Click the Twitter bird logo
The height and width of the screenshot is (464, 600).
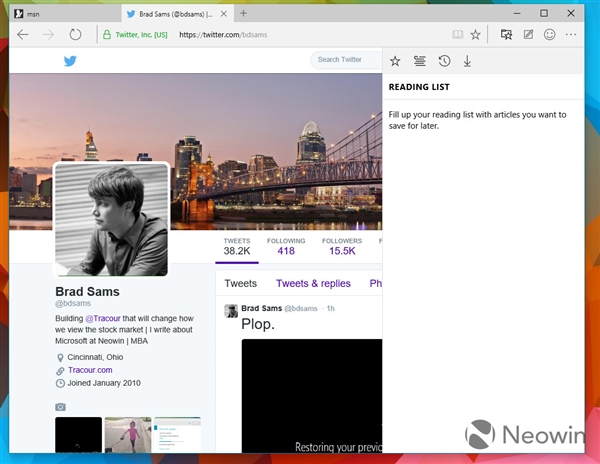pos(70,60)
